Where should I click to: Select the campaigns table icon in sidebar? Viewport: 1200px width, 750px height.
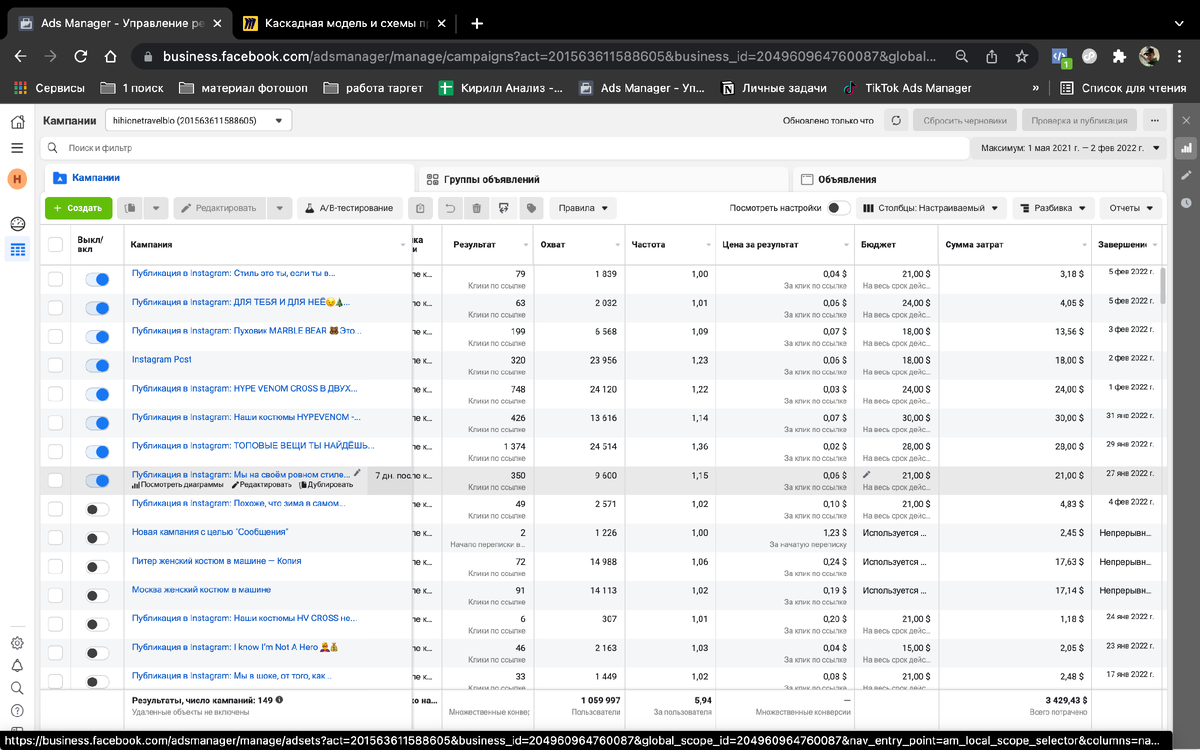click(17, 250)
